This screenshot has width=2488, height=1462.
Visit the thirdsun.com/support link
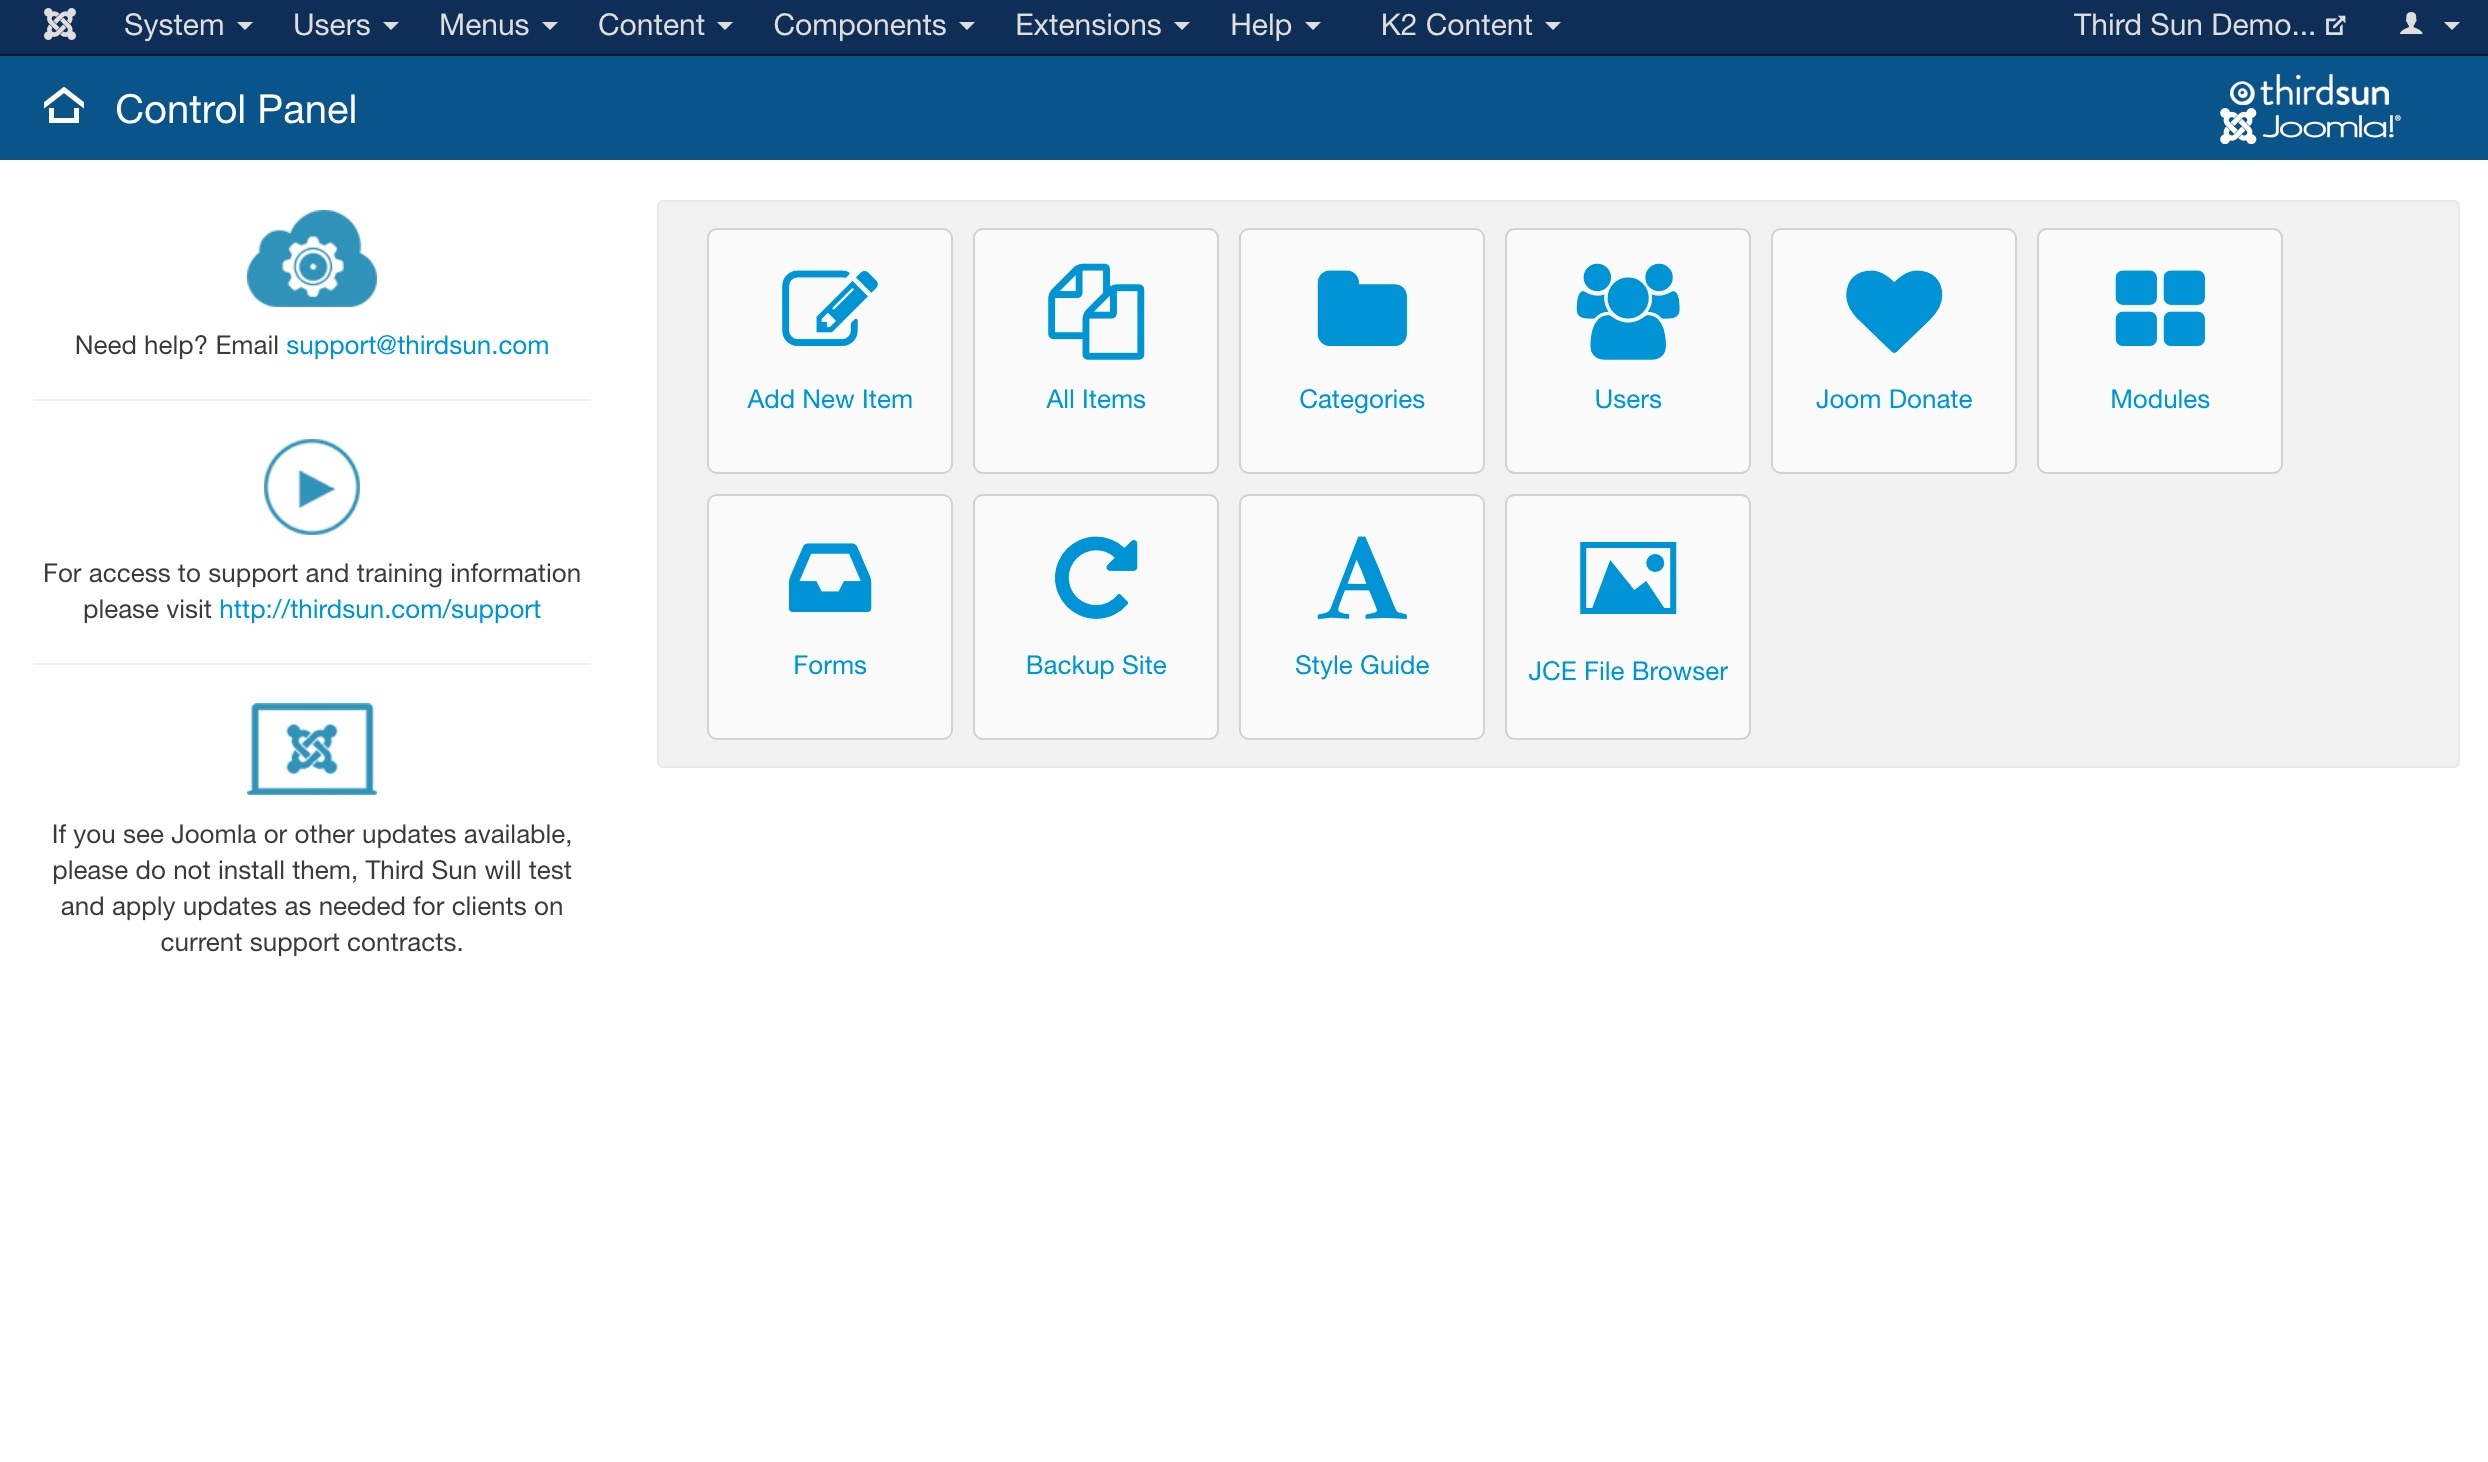(x=378, y=608)
